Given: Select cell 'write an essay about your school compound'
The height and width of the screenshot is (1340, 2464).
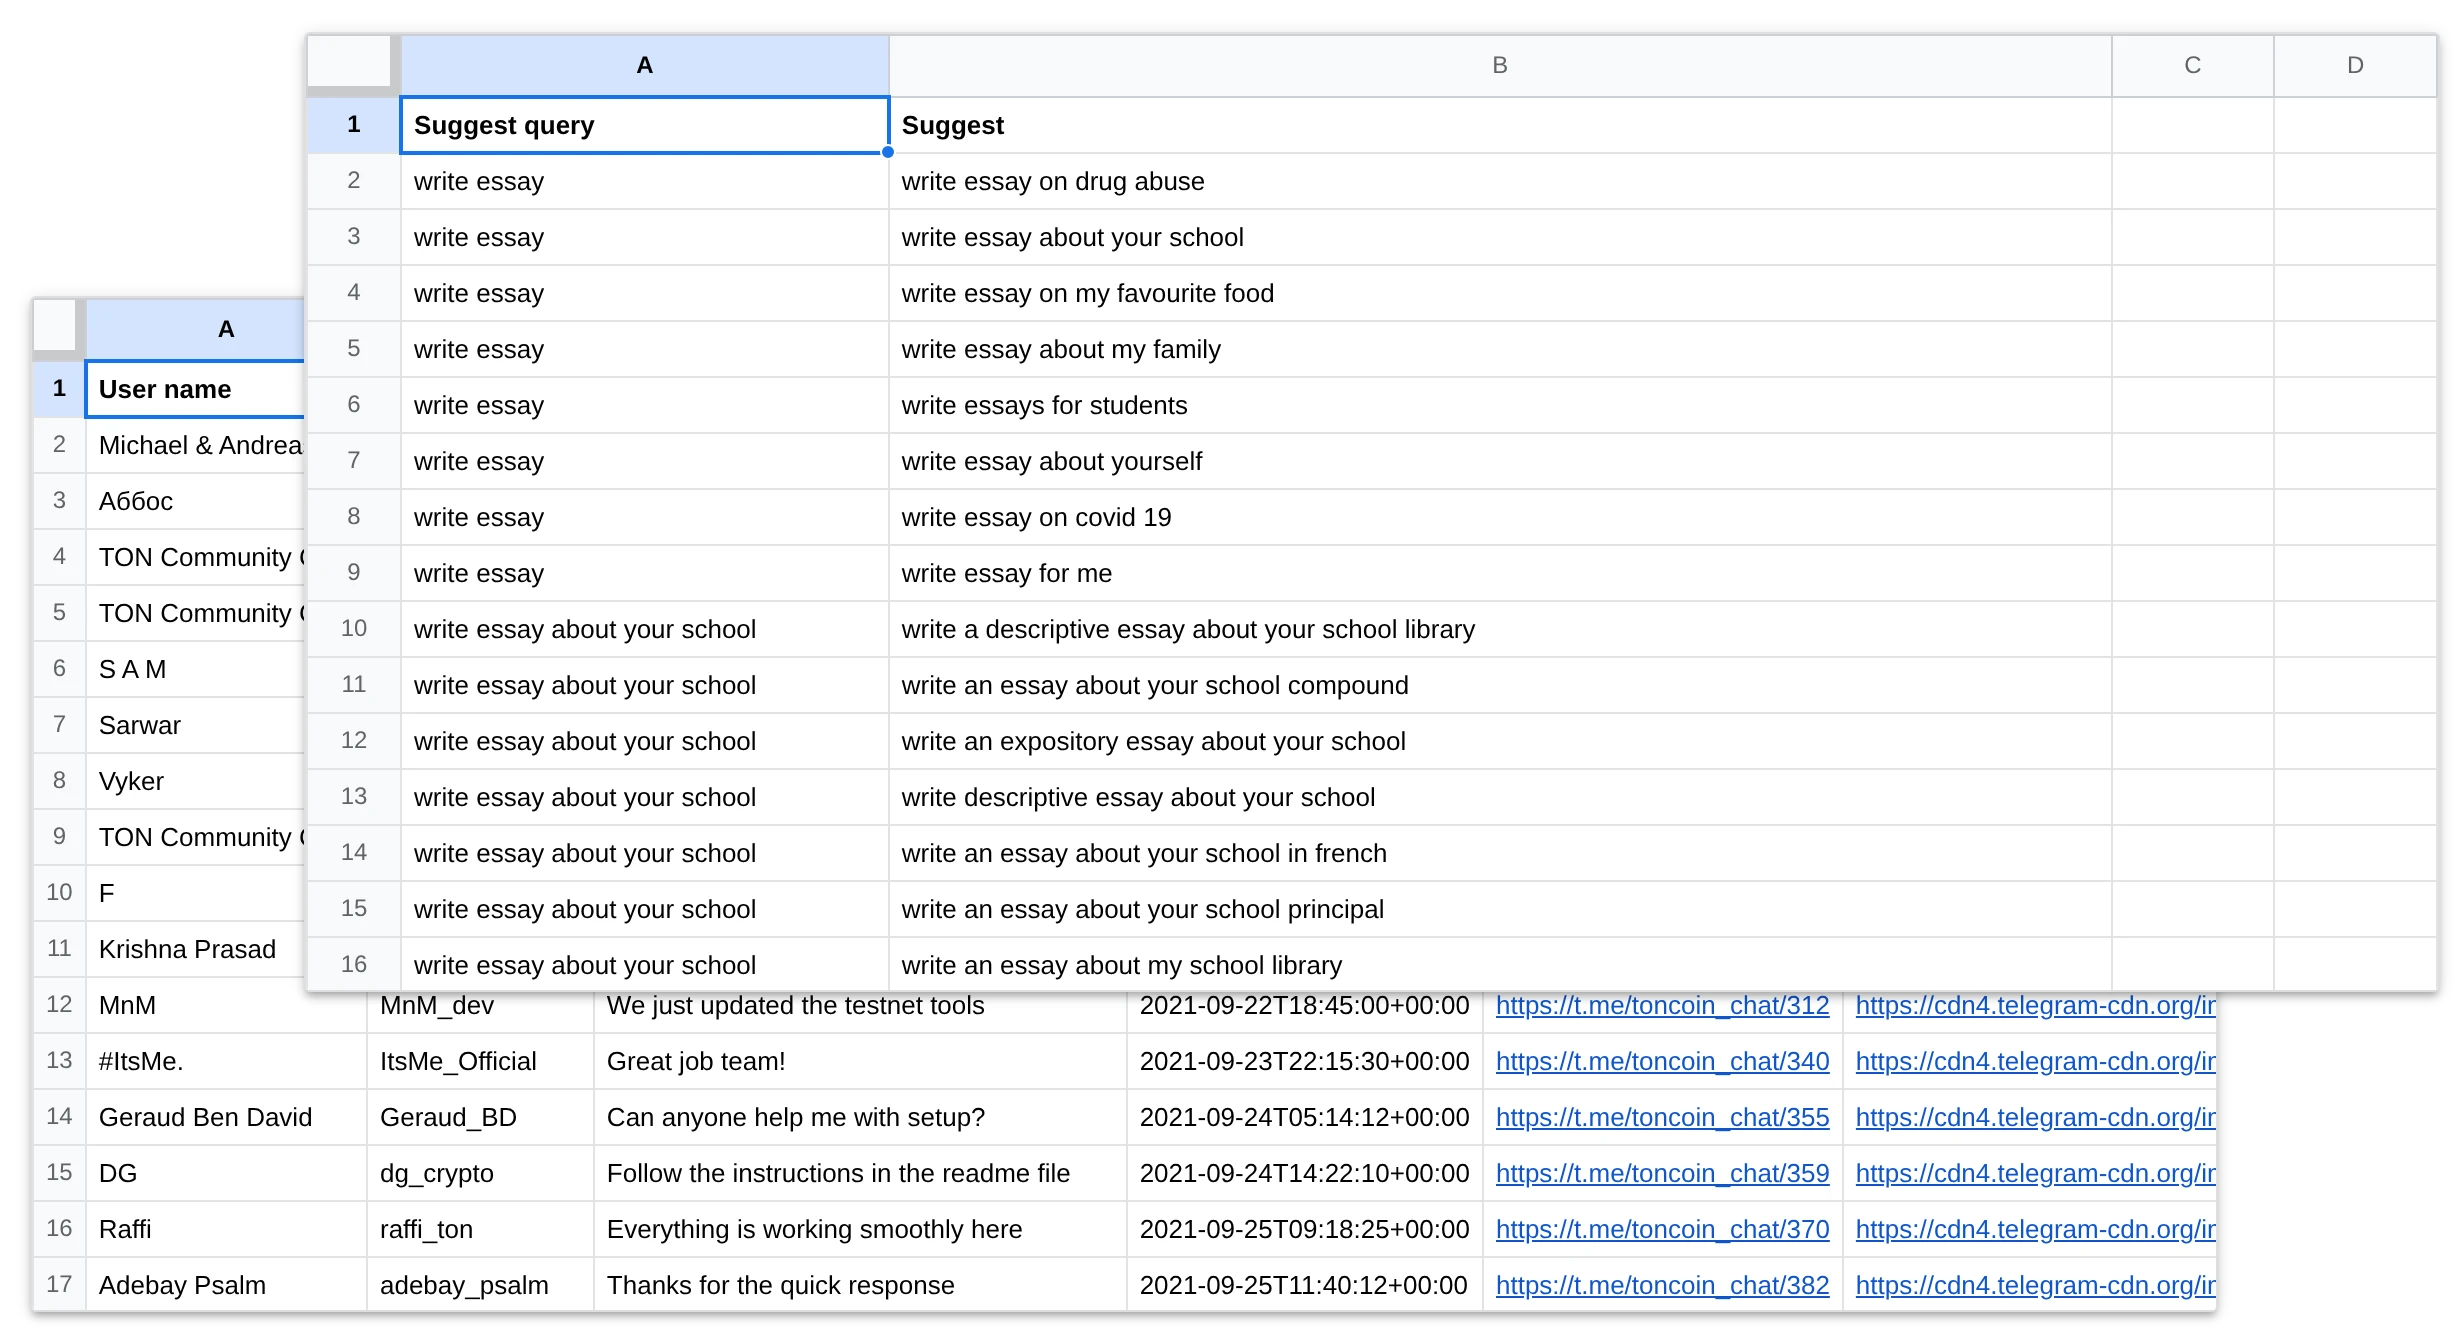Looking at the screenshot, I should pyautogui.click(x=1500, y=685).
